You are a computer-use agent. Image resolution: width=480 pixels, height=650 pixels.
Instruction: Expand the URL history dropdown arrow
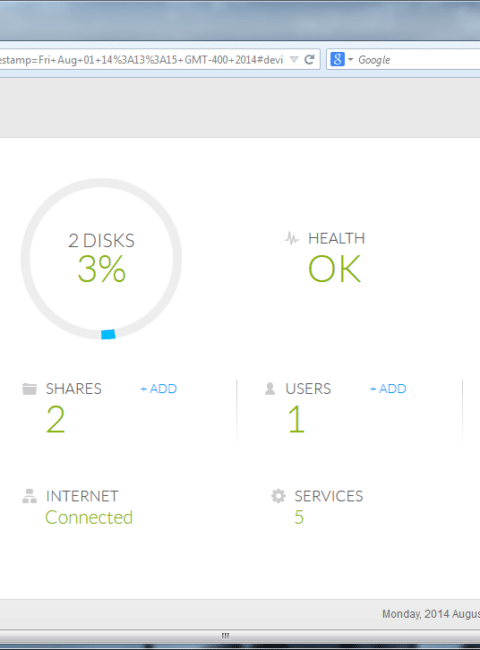(294, 60)
